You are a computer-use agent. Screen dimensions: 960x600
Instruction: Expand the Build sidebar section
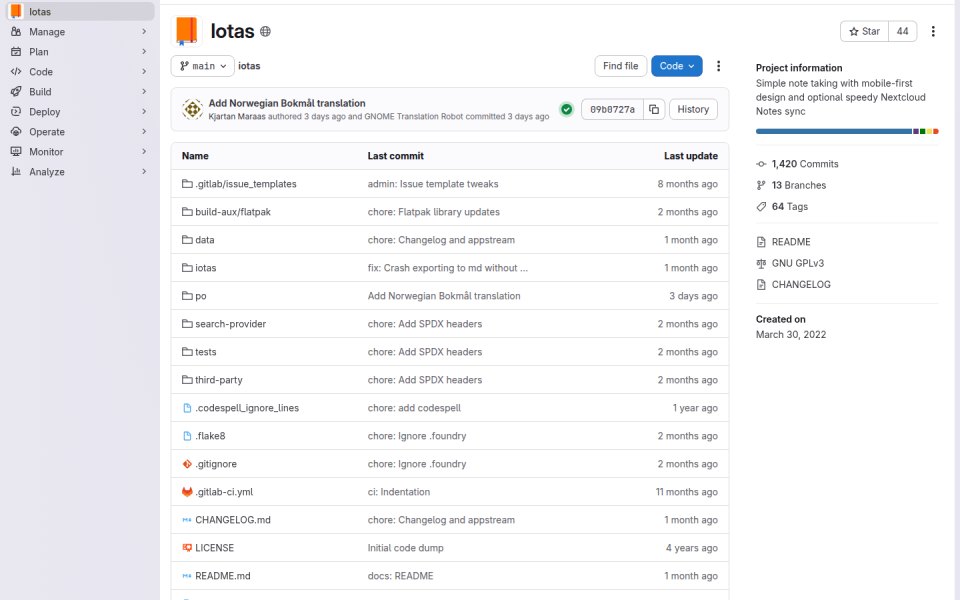pyautogui.click(x=80, y=92)
